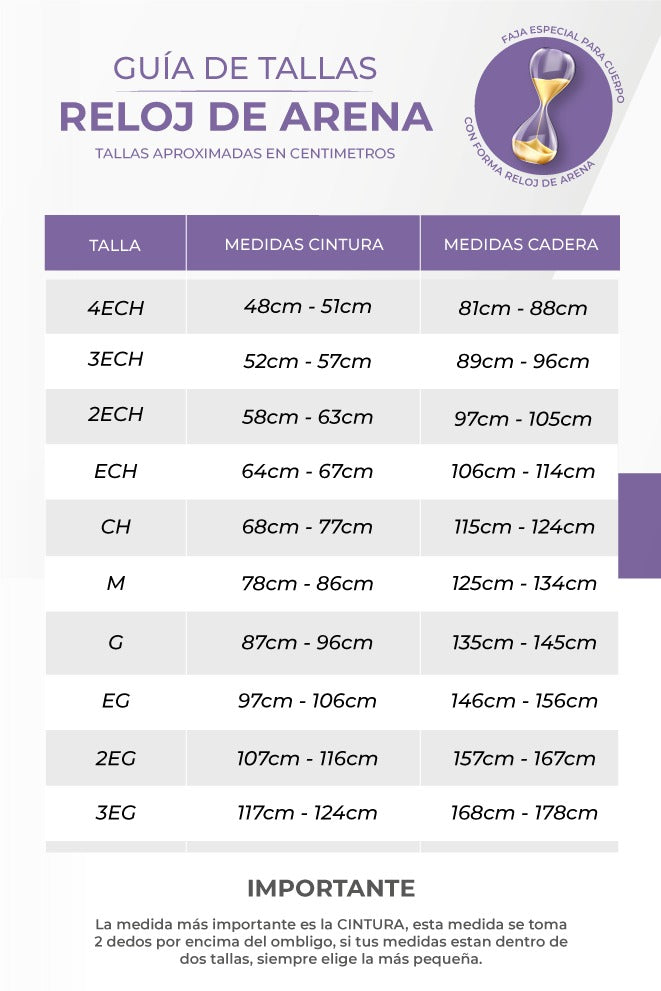The image size is (661, 991).
Task: Click the G size label
Action: point(116,642)
